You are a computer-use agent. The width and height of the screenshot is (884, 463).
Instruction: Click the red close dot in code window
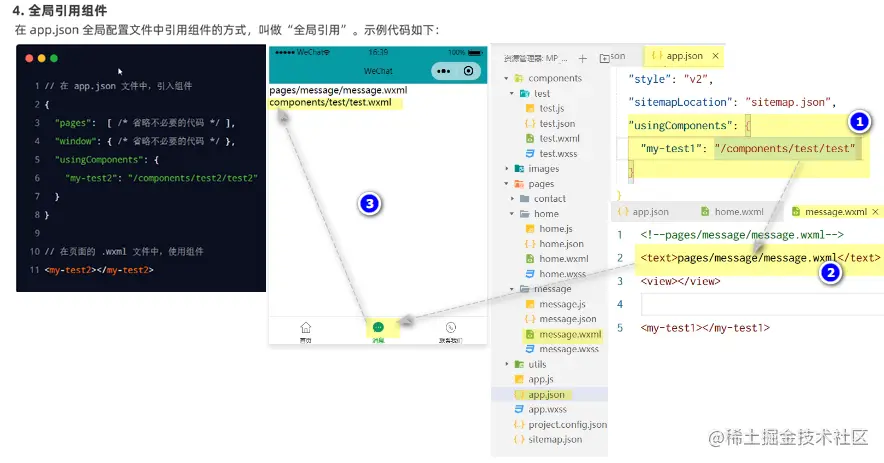click(29, 58)
